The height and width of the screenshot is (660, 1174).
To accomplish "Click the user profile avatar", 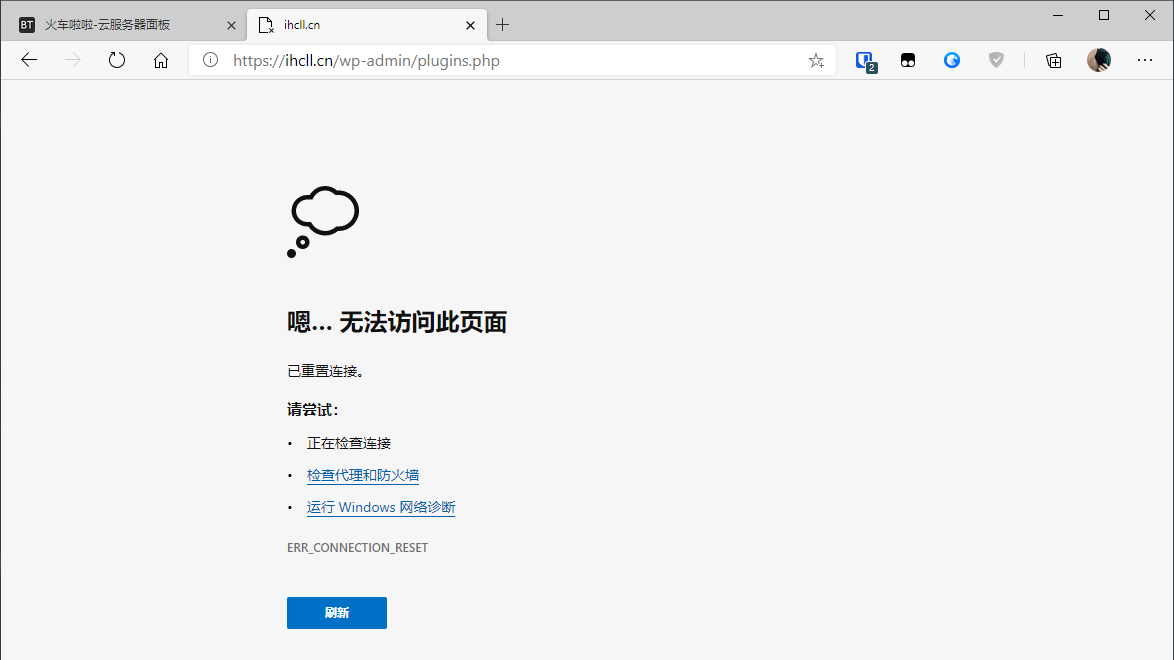I will coord(1098,60).
